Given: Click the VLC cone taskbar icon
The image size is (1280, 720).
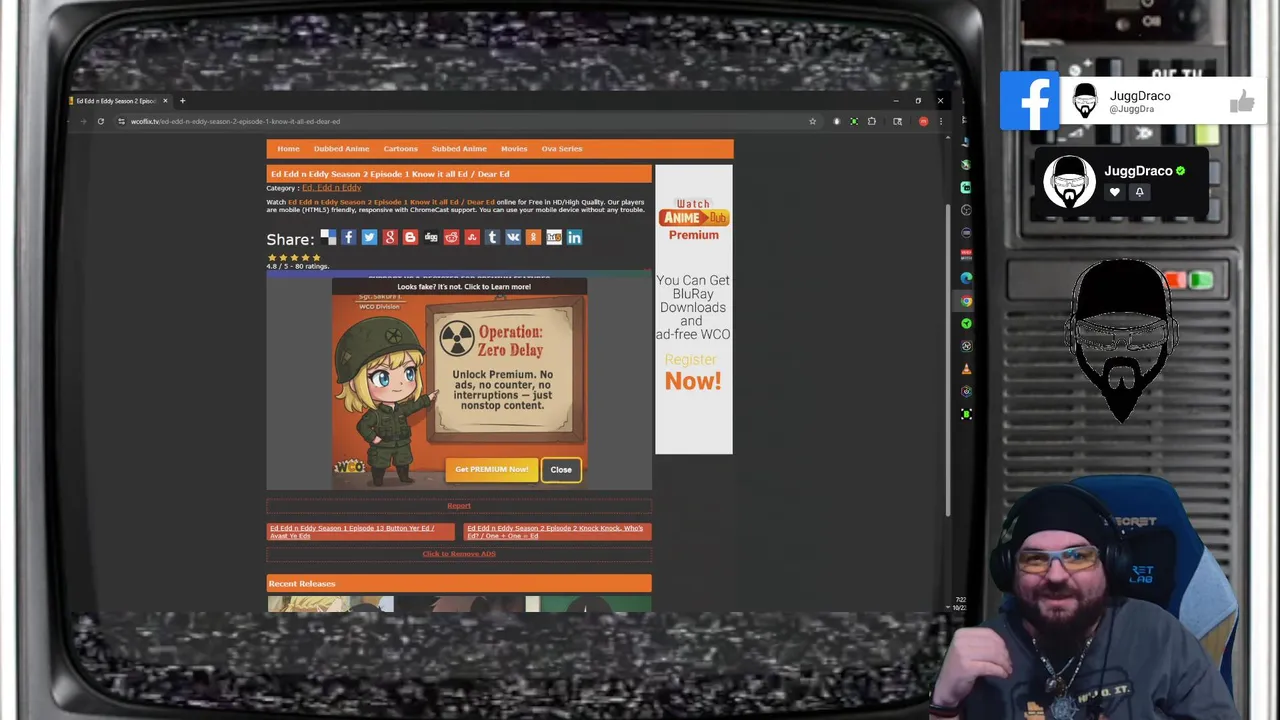Looking at the screenshot, I should coord(966,368).
